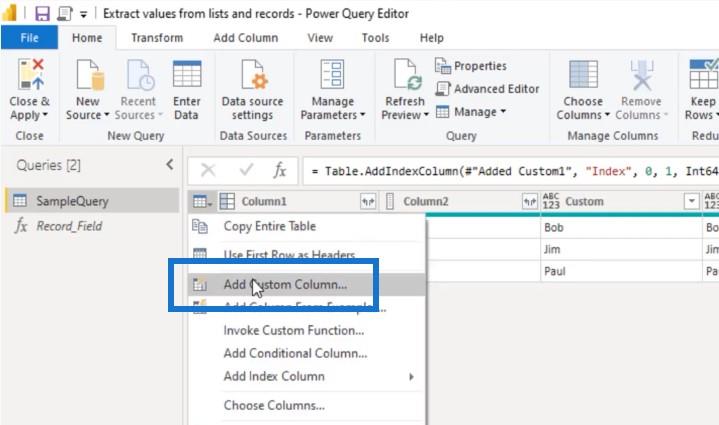
Task: Switch to the Transform tab
Action: point(157,38)
